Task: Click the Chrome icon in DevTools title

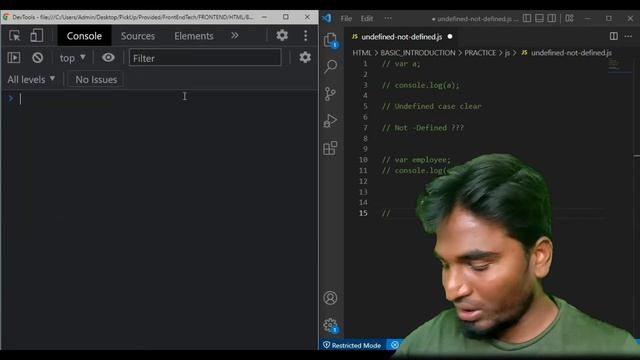Action: [6, 17]
